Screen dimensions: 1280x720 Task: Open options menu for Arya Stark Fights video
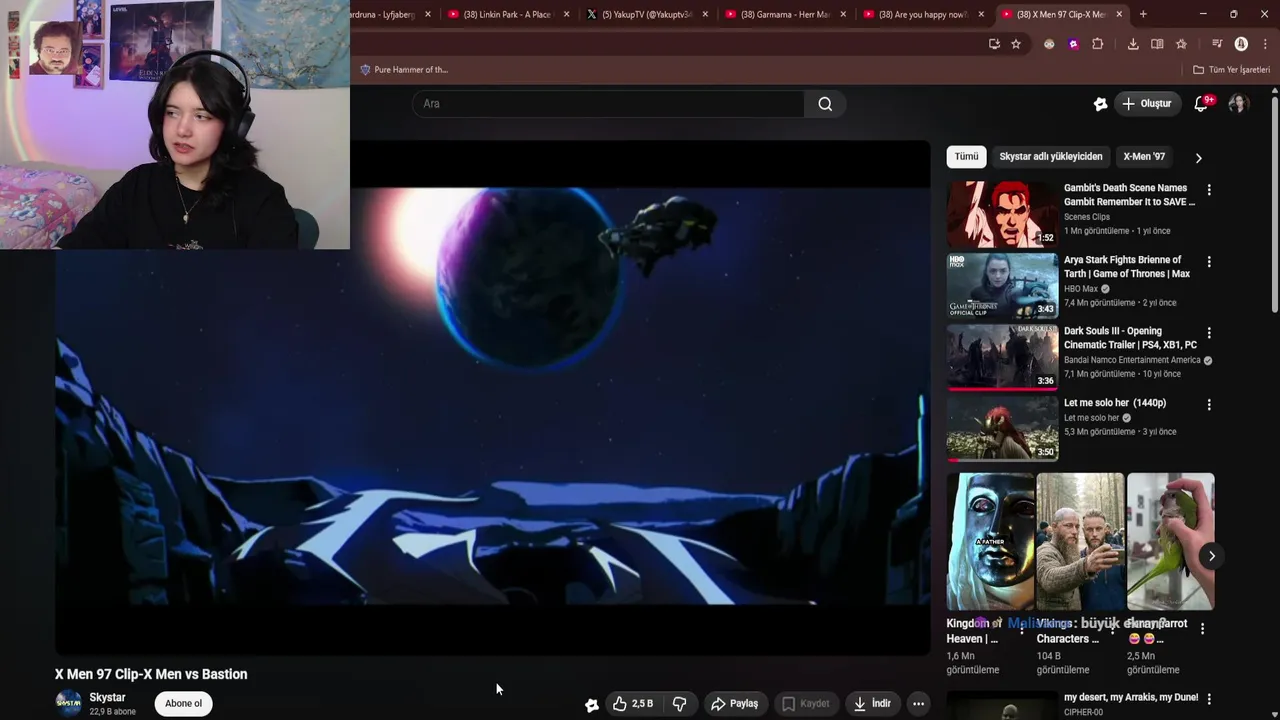[1209, 262]
